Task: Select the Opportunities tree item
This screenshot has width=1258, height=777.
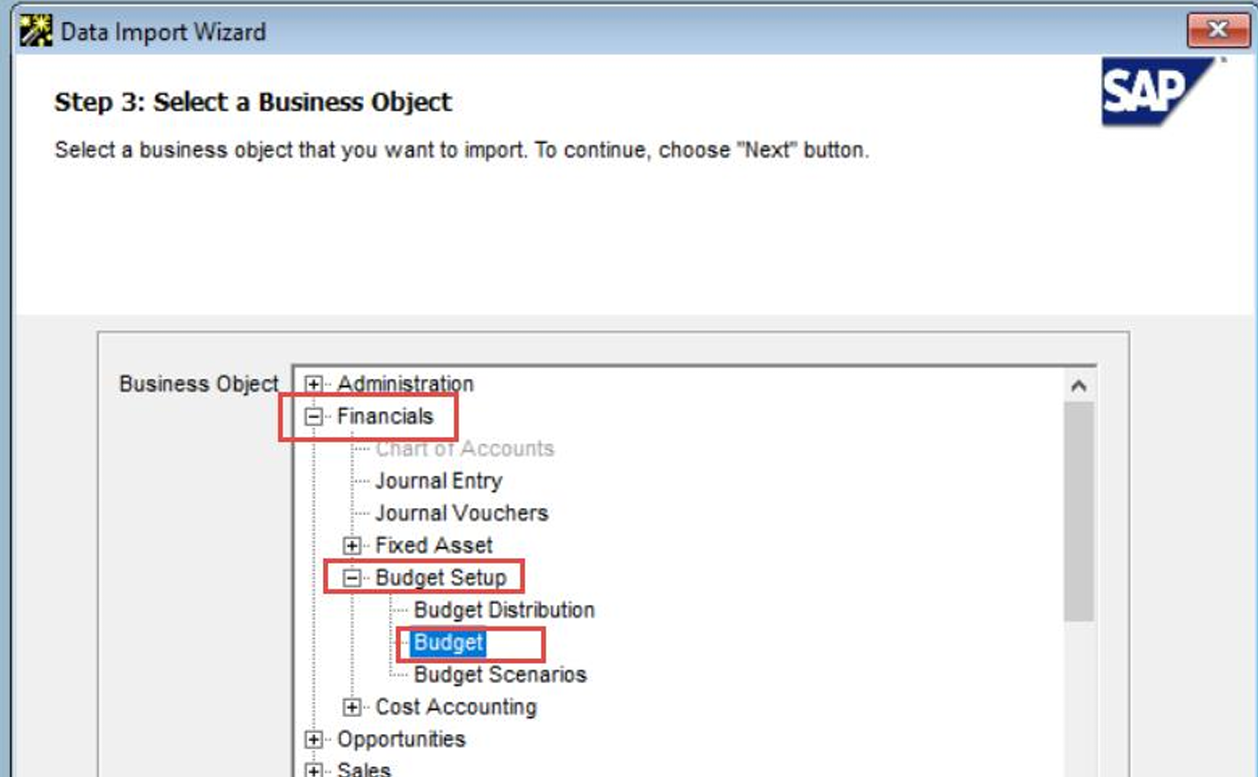Action: coord(401,740)
